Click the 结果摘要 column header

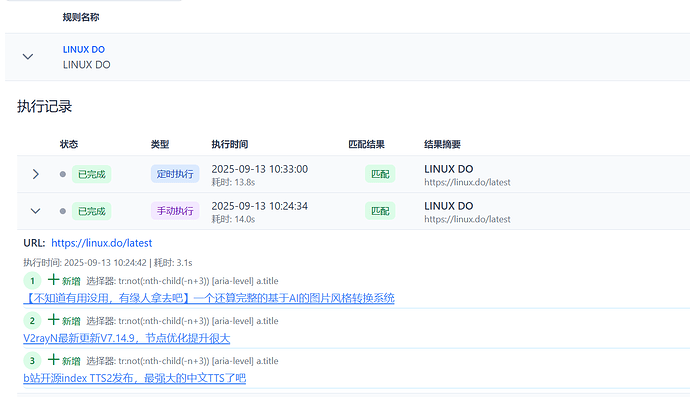[442, 144]
